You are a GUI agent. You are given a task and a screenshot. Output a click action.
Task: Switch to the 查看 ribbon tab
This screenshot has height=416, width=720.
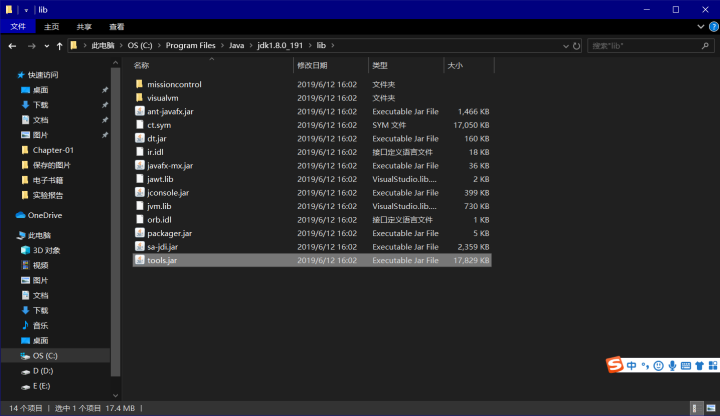click(117, 27)
